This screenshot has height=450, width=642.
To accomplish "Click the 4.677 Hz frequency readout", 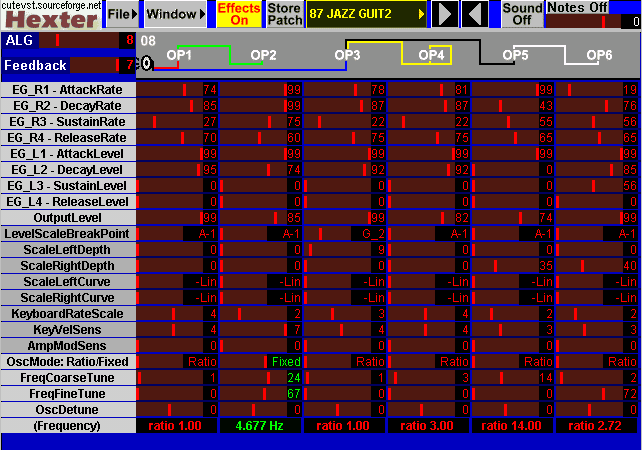I will click(260, 425).
